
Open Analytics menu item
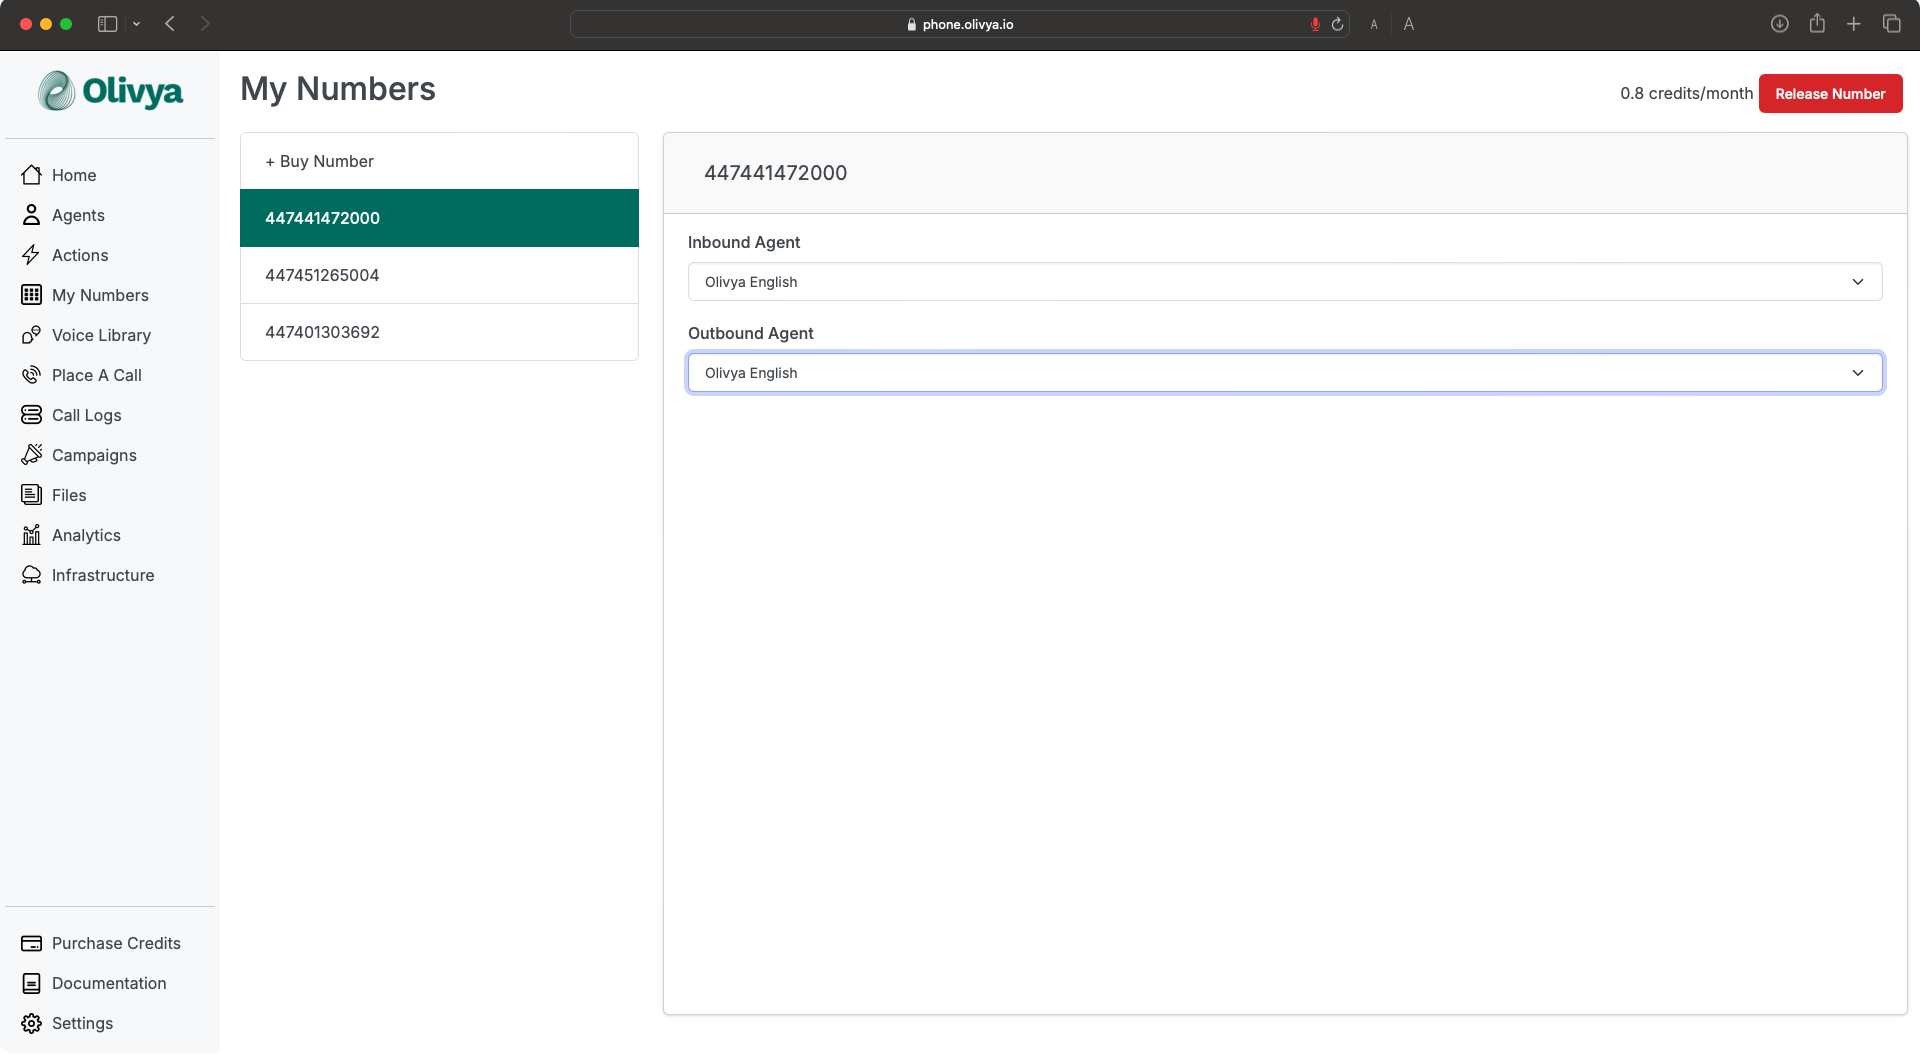tap(86, 535)
